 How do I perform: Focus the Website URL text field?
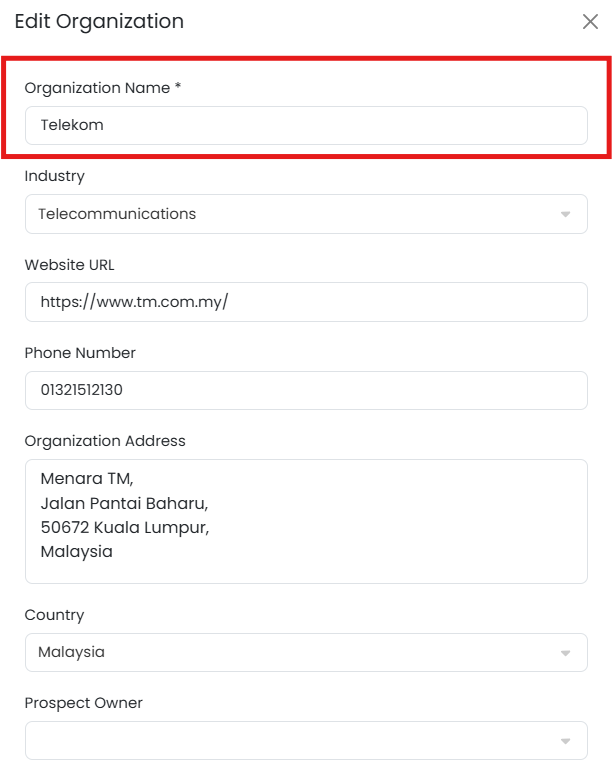pos(305,302)
